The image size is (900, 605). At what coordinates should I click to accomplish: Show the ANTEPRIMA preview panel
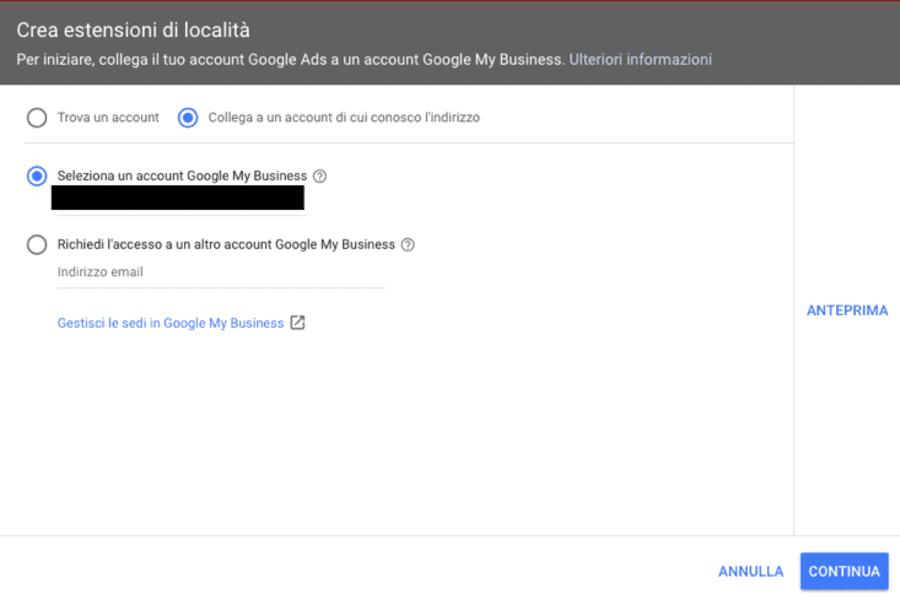847,311
